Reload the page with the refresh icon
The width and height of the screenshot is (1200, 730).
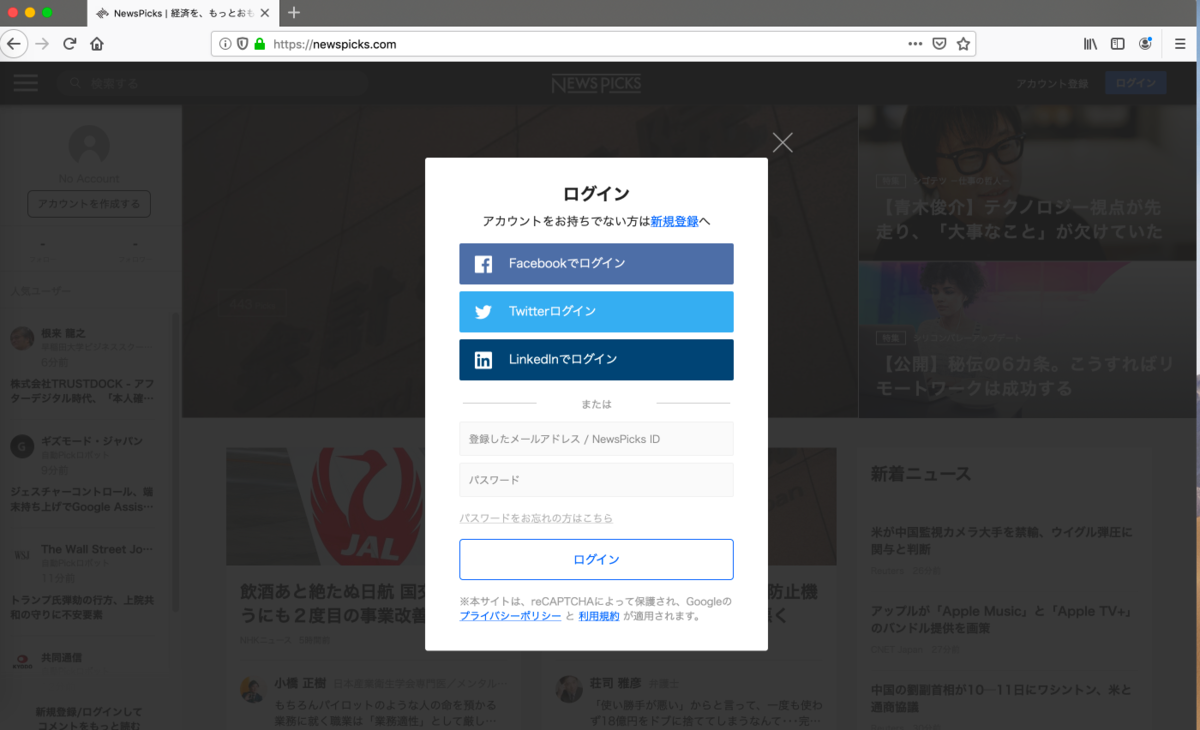(x=70, y=44)
